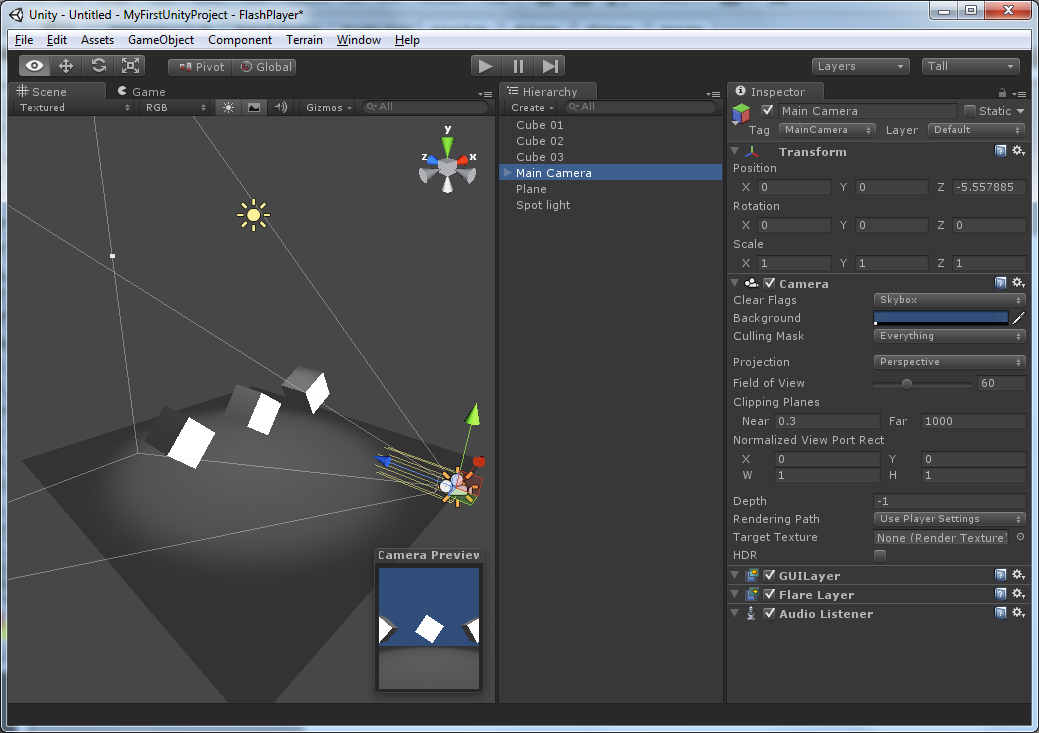The width and height of the screenshot is (1039, 733).
Task: Enable the HDR checkbox
Action: coord(880,555)
